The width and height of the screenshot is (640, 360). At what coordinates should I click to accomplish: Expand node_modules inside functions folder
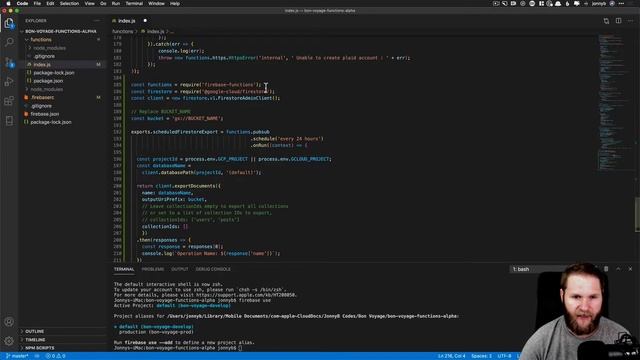click(49, 48)
